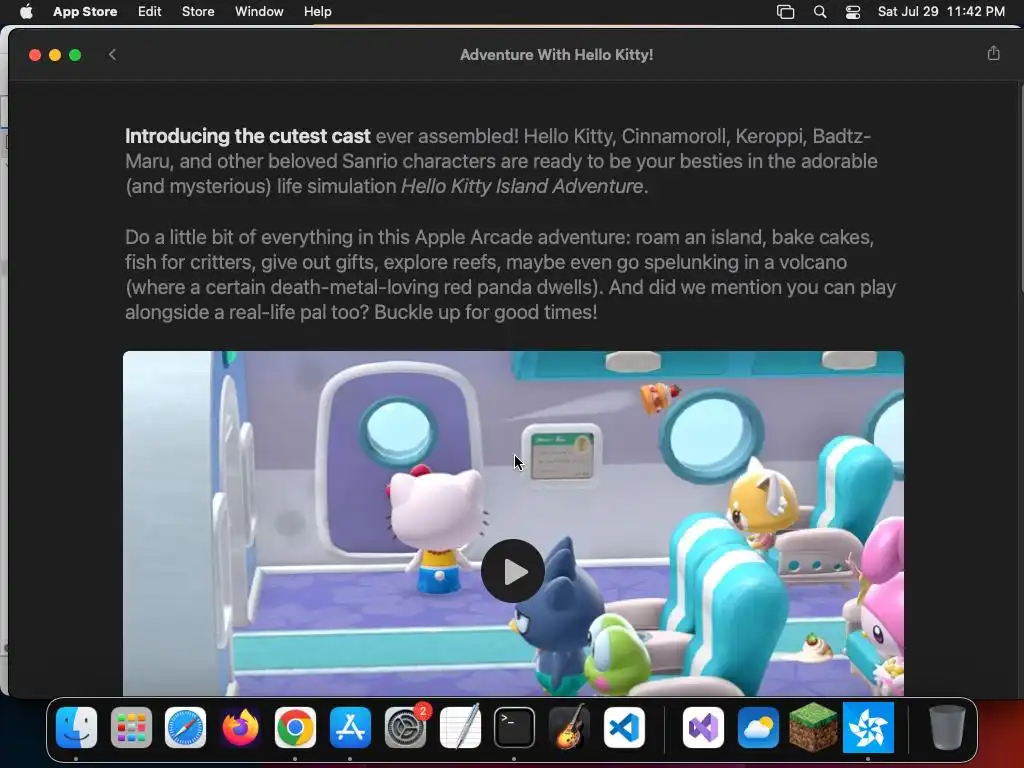Go back using the chevron arrow
Viewport: 1024px width, 768px height.
112,55
